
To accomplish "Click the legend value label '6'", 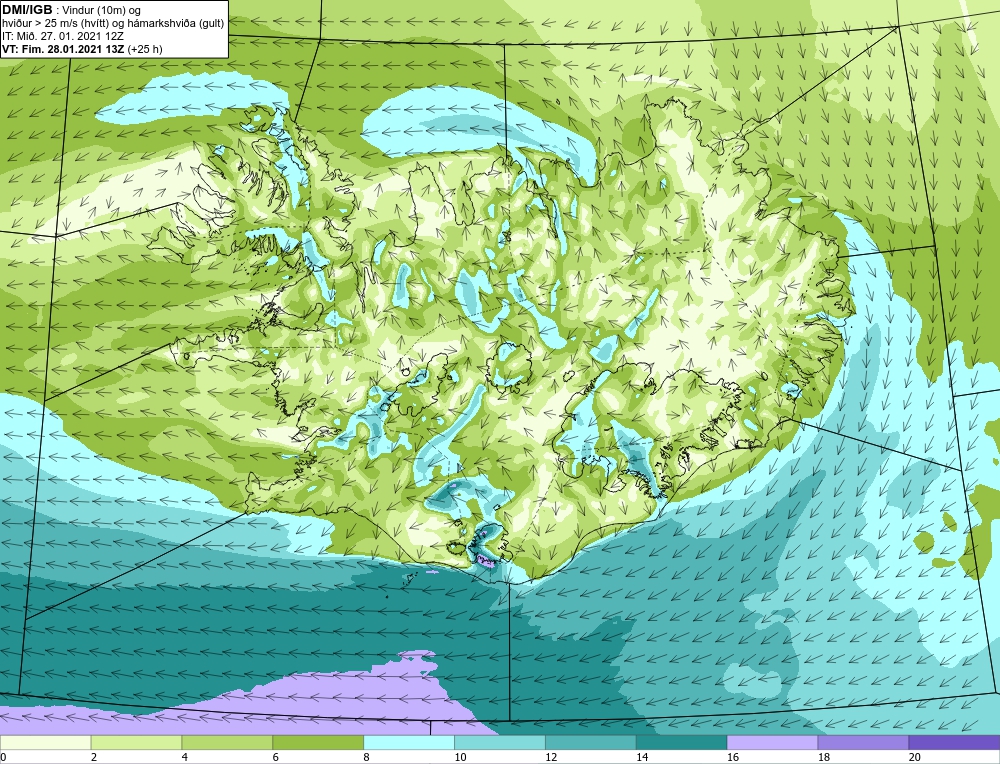I will coord(276,757).
